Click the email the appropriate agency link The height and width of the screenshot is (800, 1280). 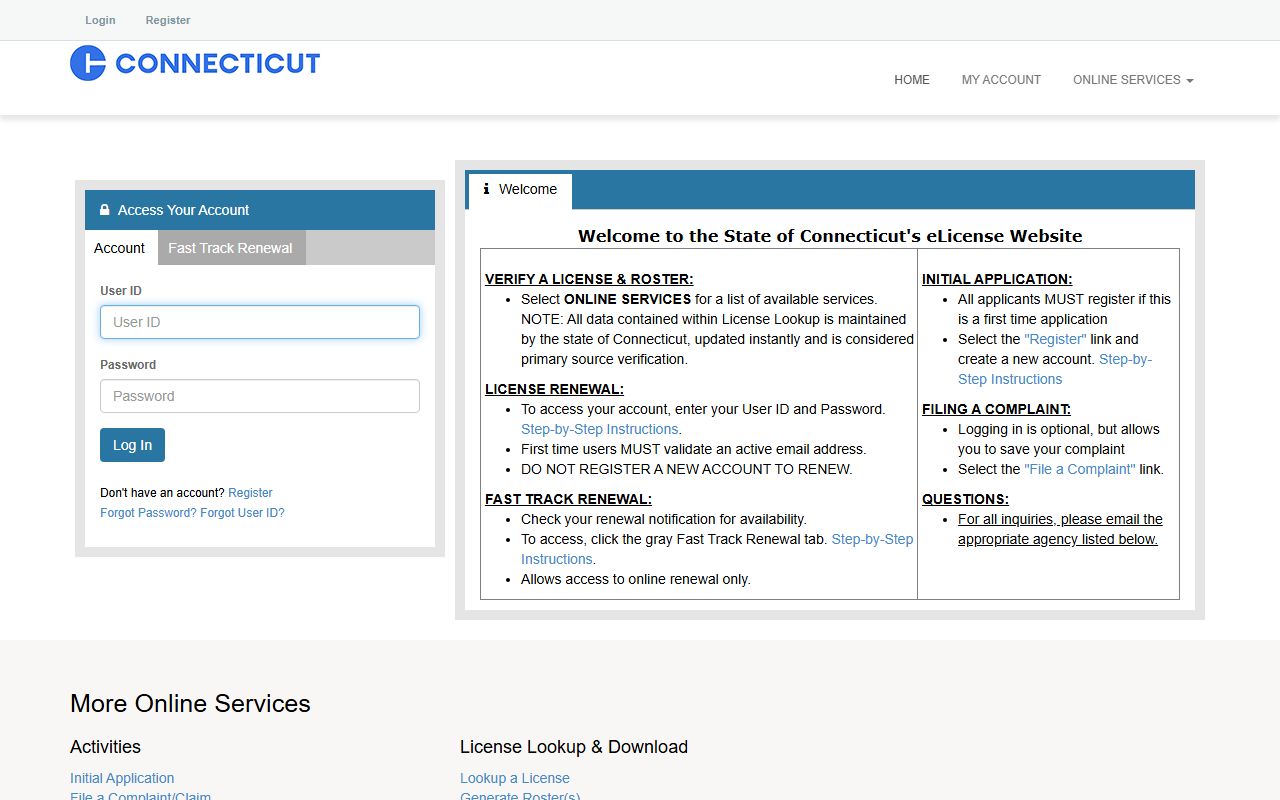[1060, 529]
